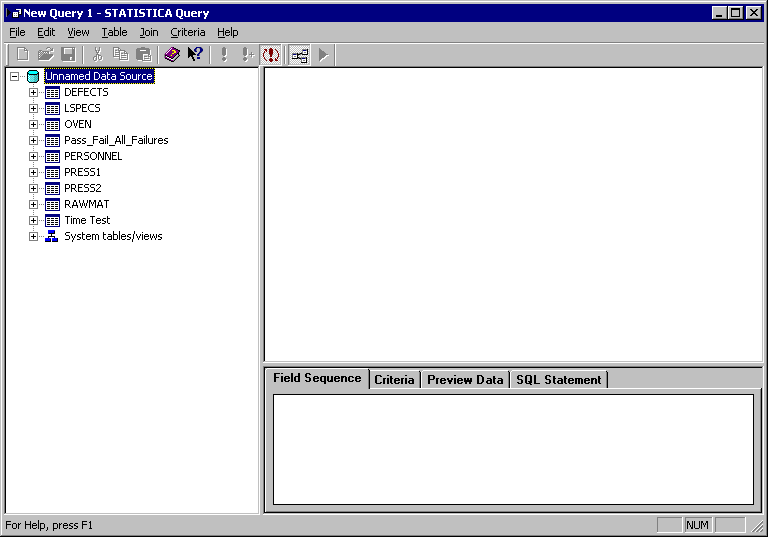This screenshot has height=537, width=768.
Task: Select the LSPECS tree item
Action: click(82, 108)
